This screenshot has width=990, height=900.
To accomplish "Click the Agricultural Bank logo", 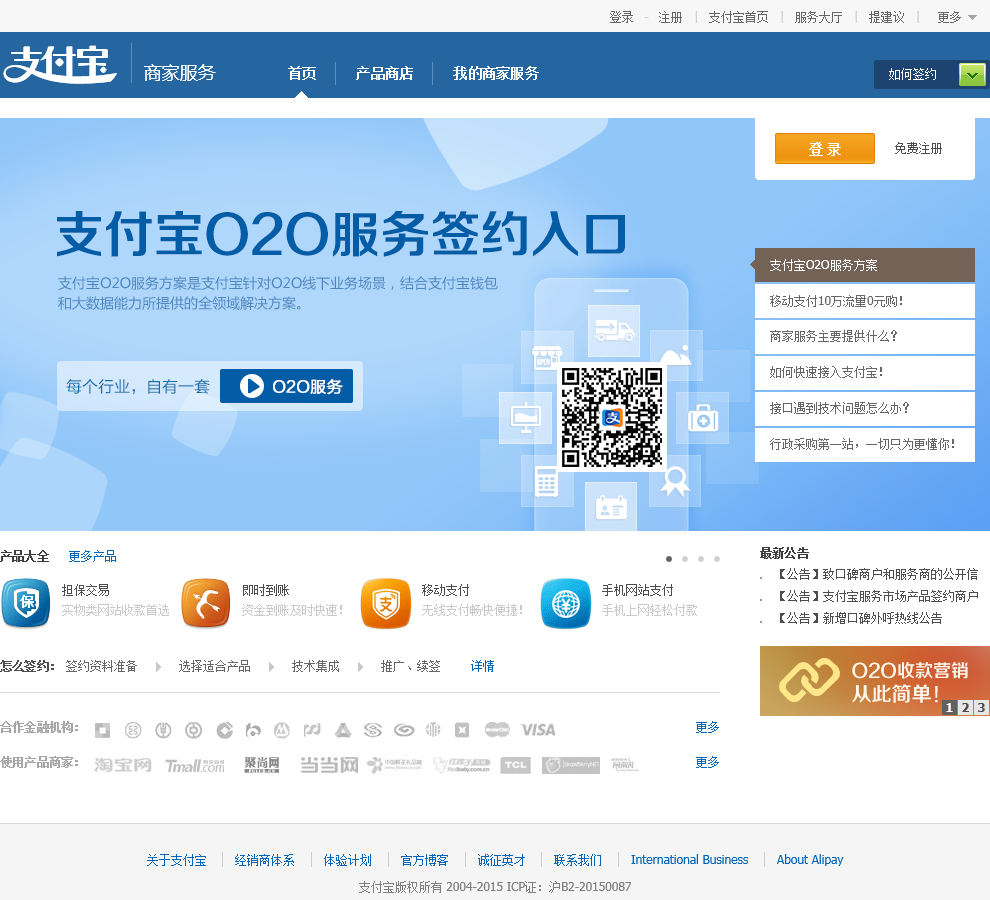I will pyautogui.click(x=163, y=730).
